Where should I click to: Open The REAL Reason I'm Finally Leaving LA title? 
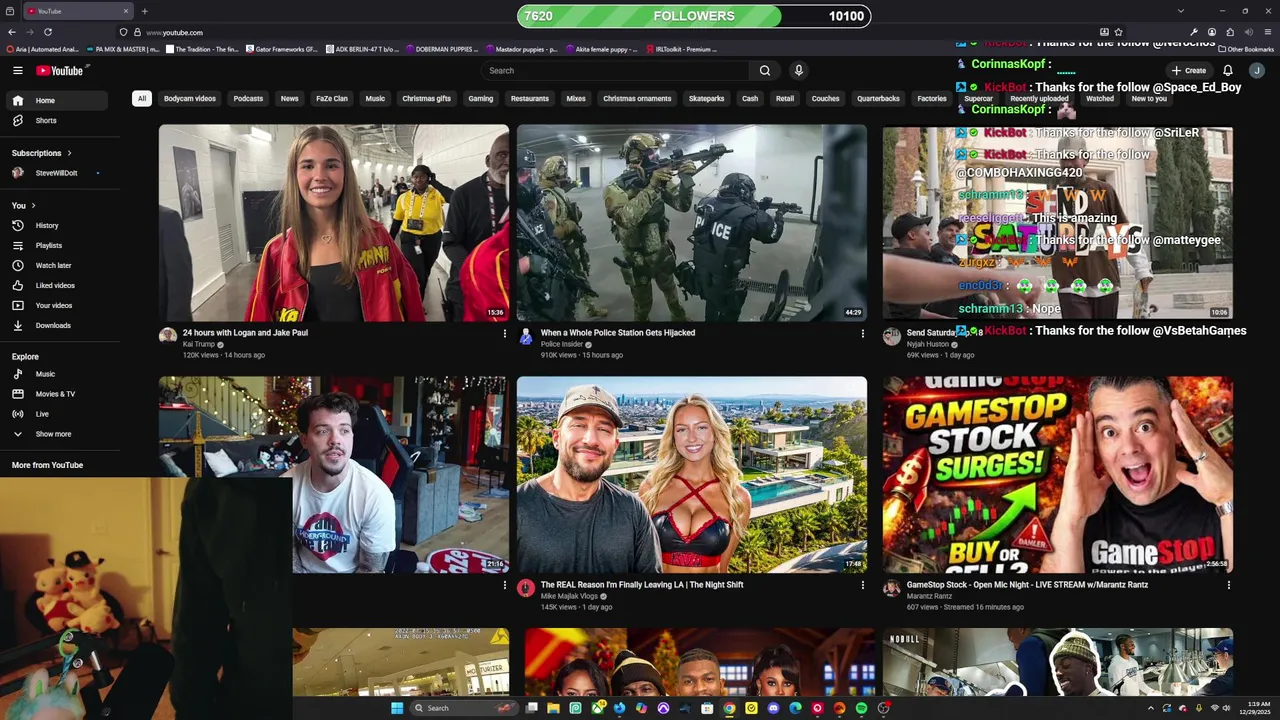[x=642, y=585]
